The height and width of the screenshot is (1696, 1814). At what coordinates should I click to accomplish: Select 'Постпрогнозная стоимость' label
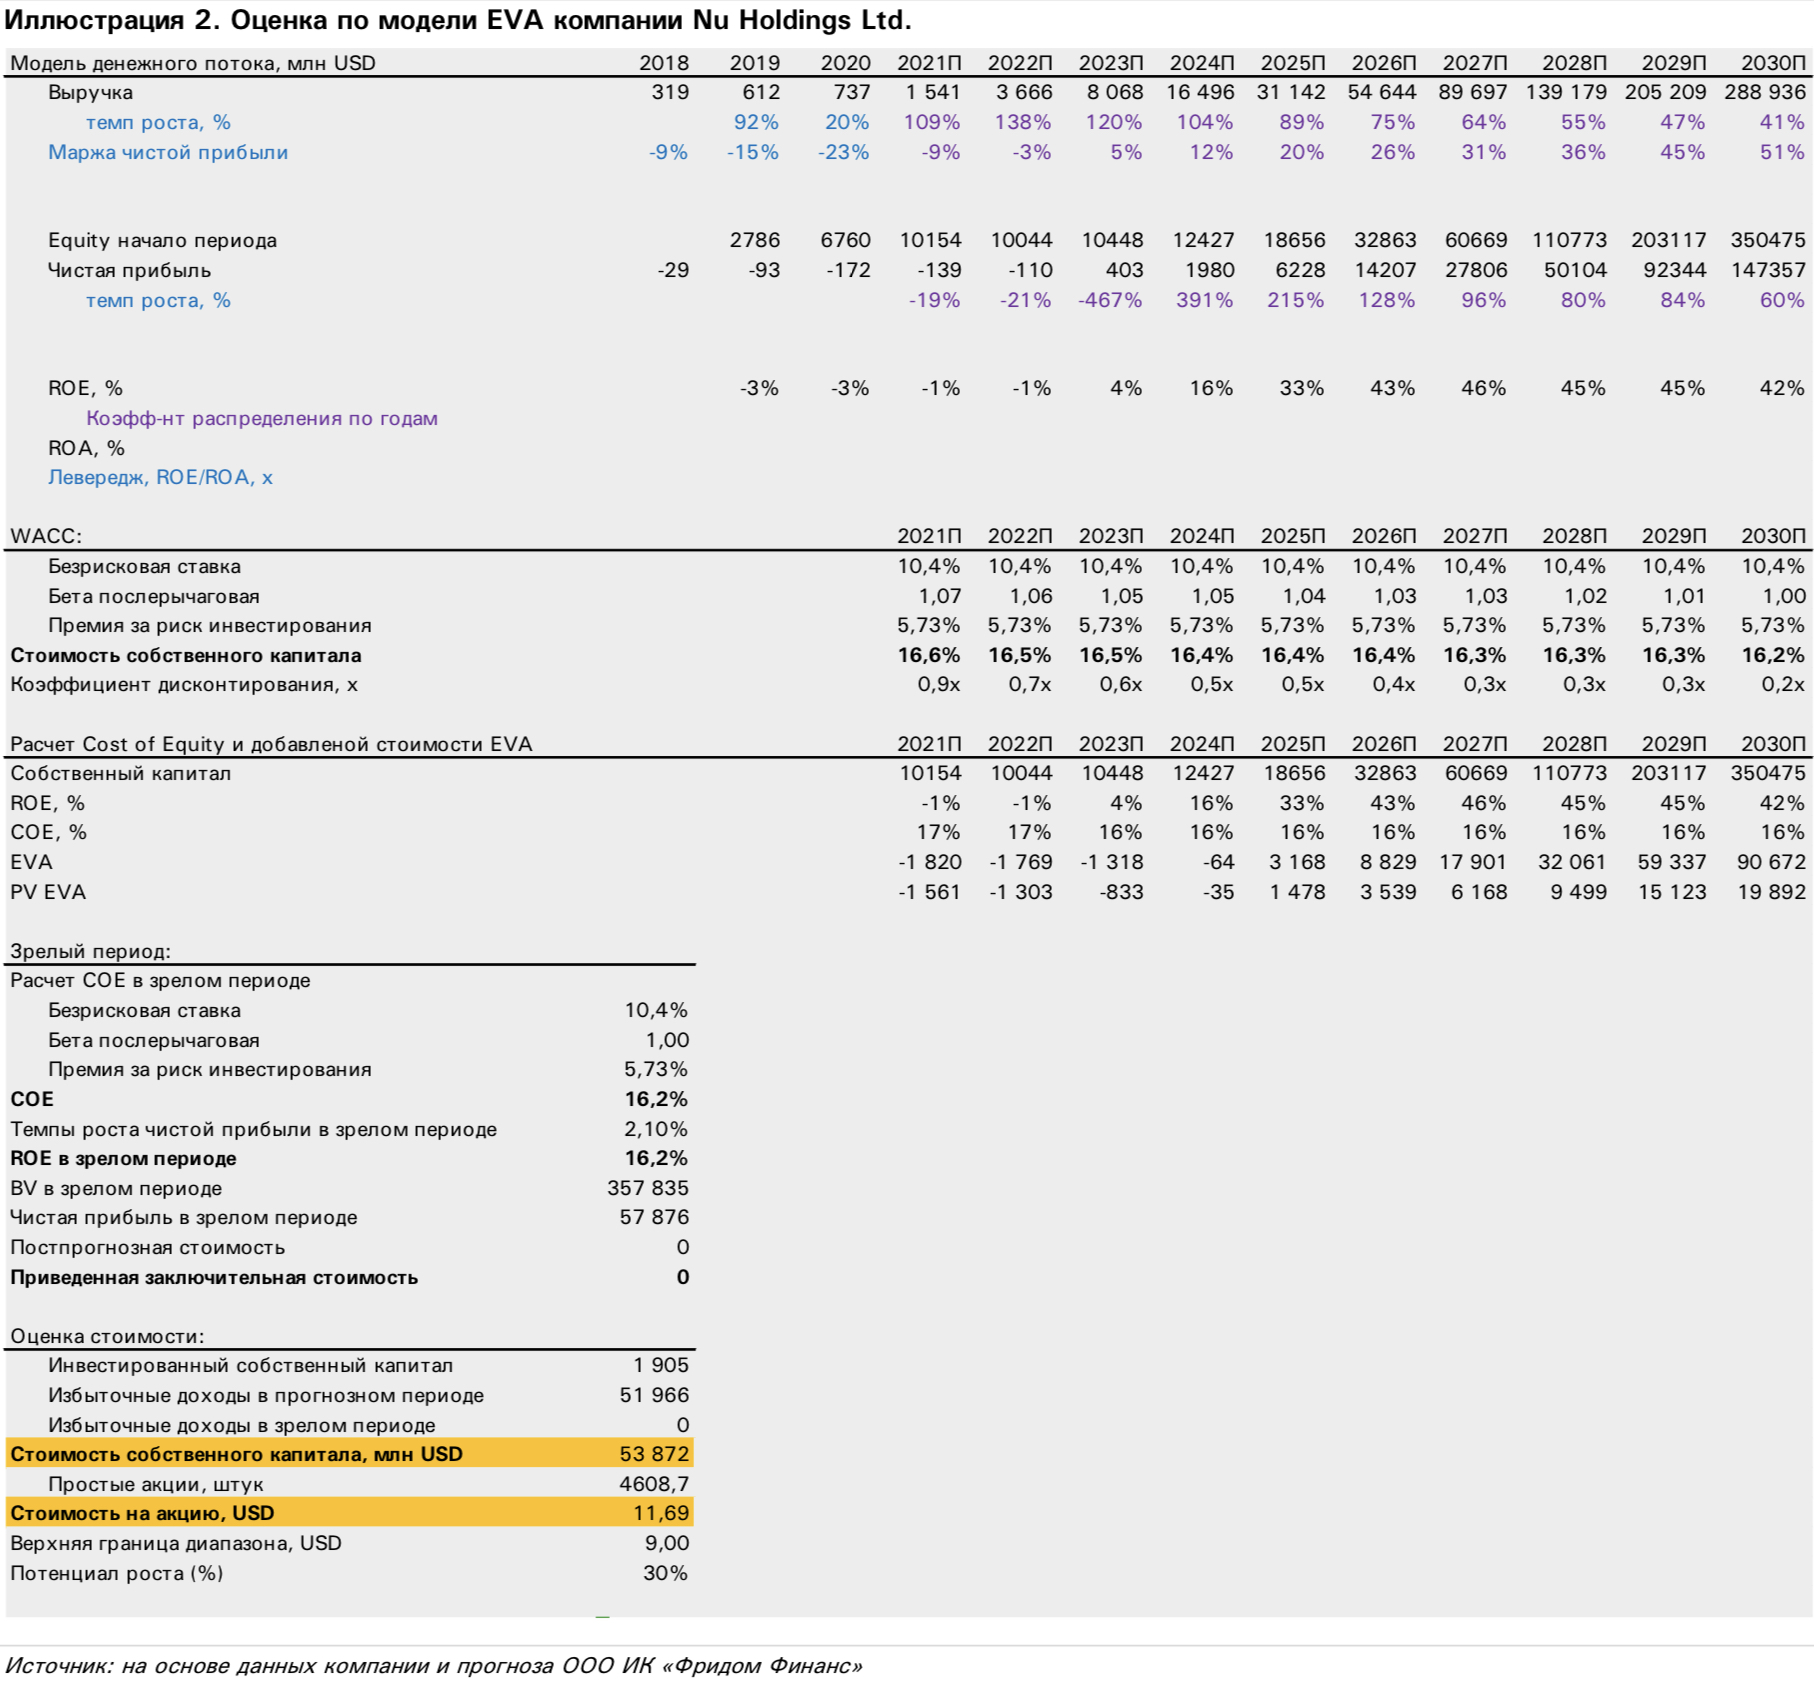click(x=147, y=1247)
